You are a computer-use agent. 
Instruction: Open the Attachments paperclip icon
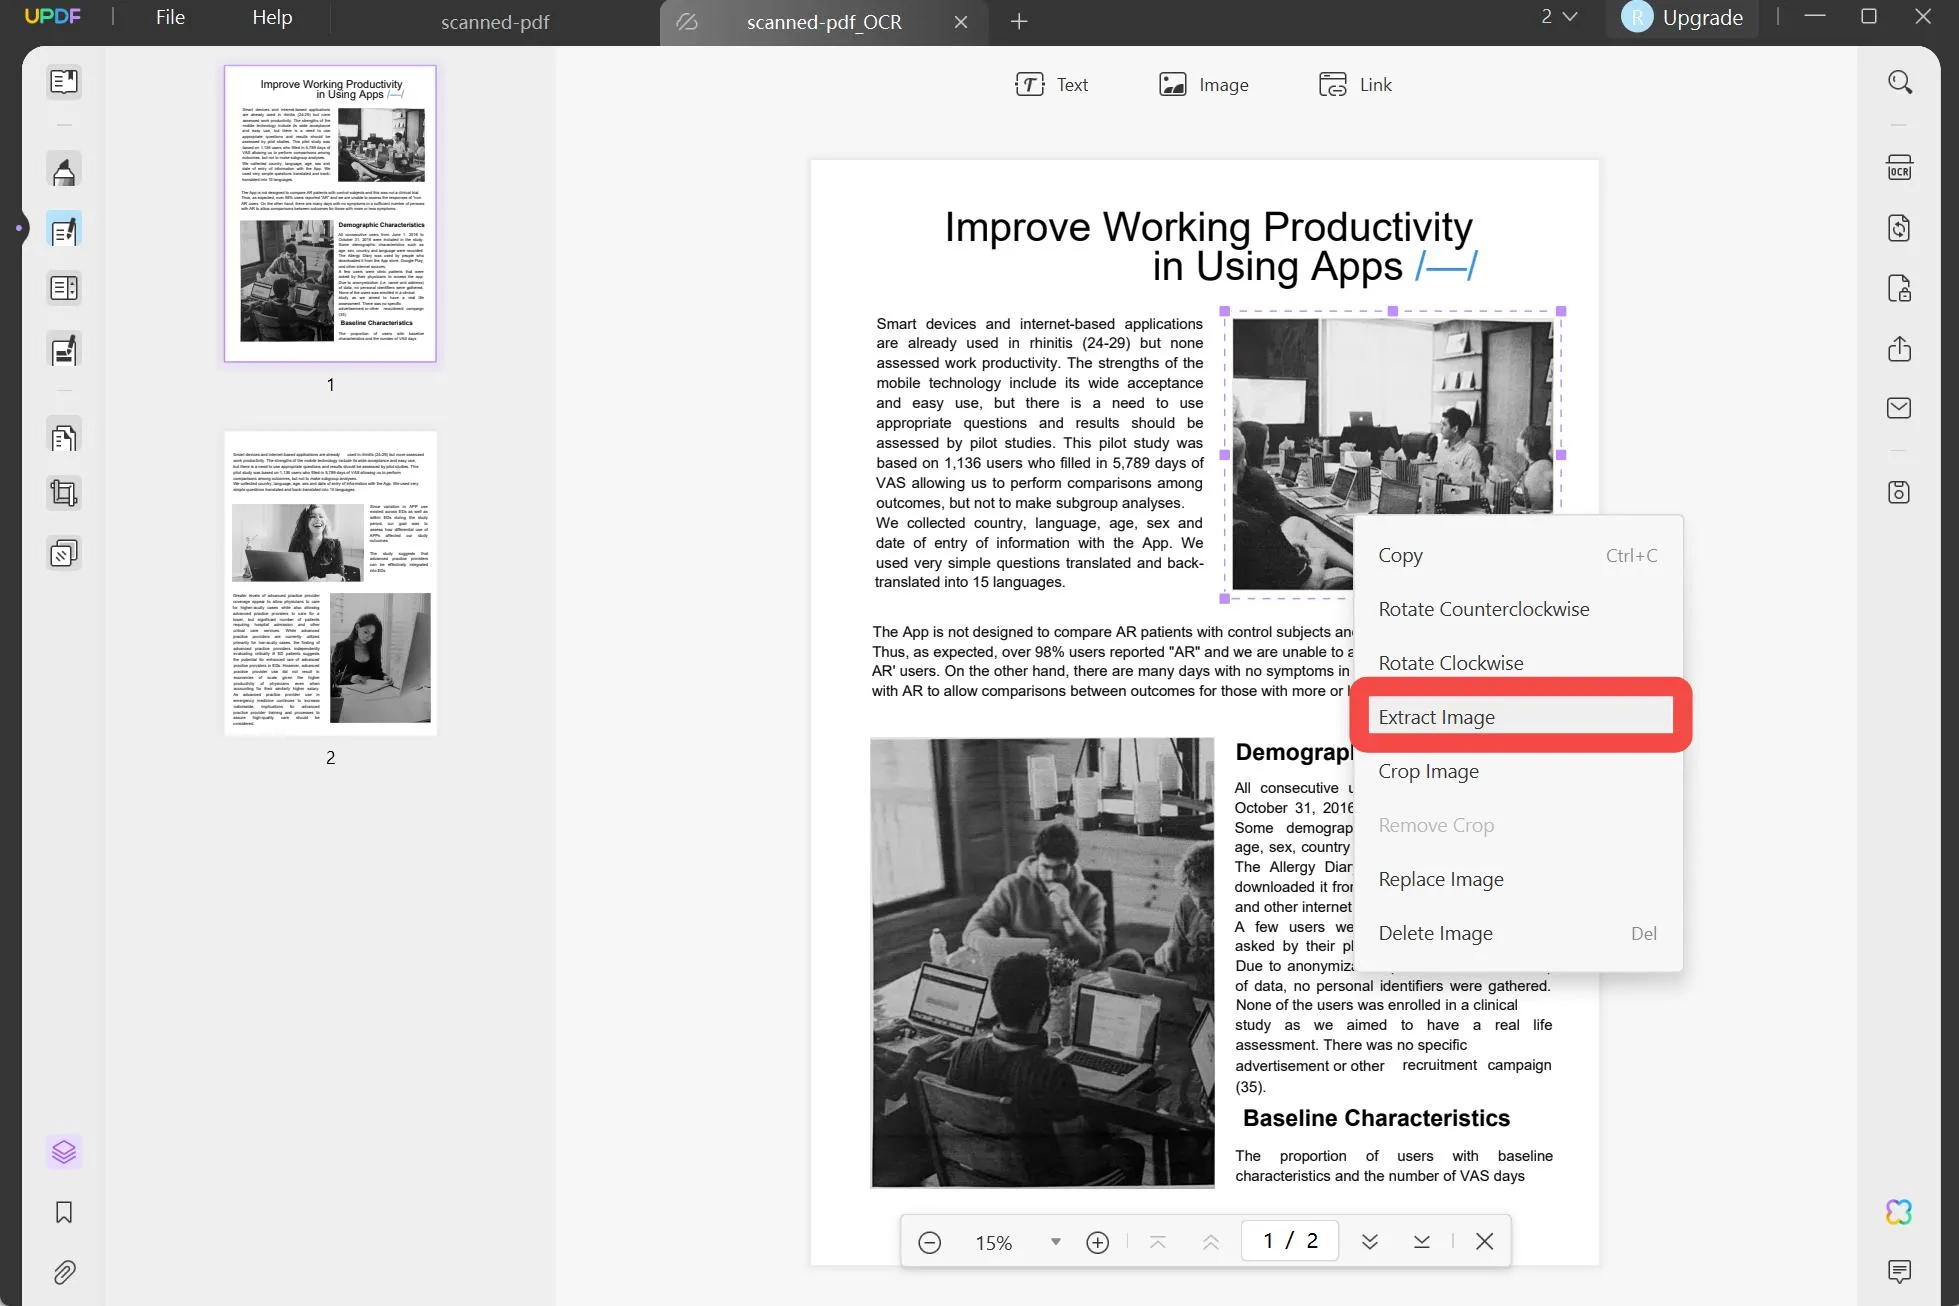coord(64,1272)
